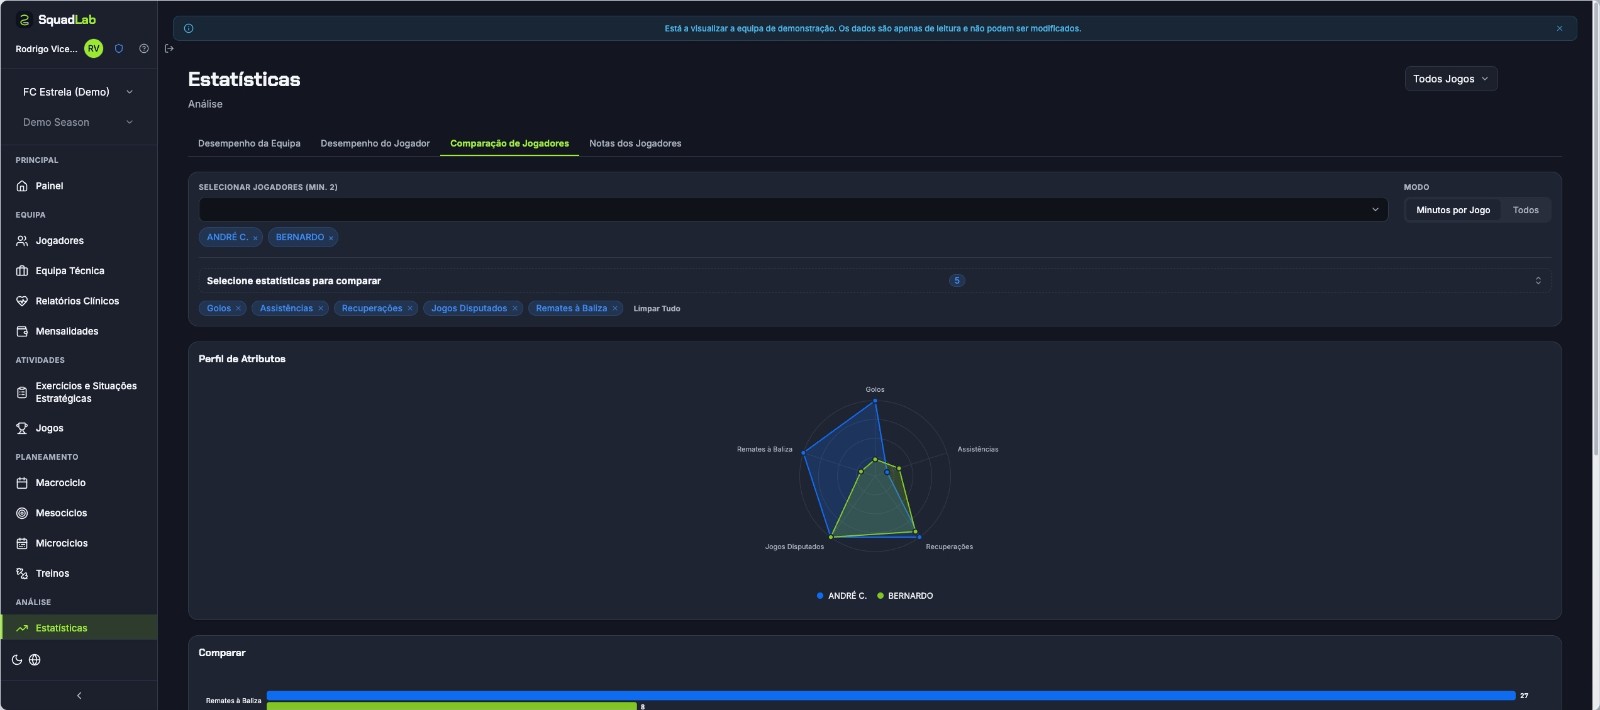The image size is (1600, 710).
Task: Open language globe icon
Action: click(35, 660)
